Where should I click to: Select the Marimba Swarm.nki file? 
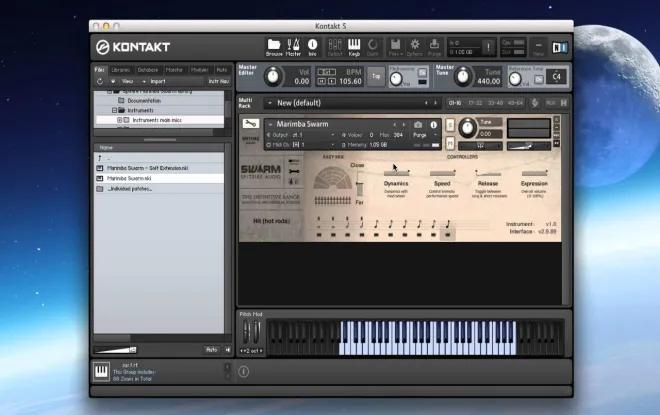[x=159, y=178]
